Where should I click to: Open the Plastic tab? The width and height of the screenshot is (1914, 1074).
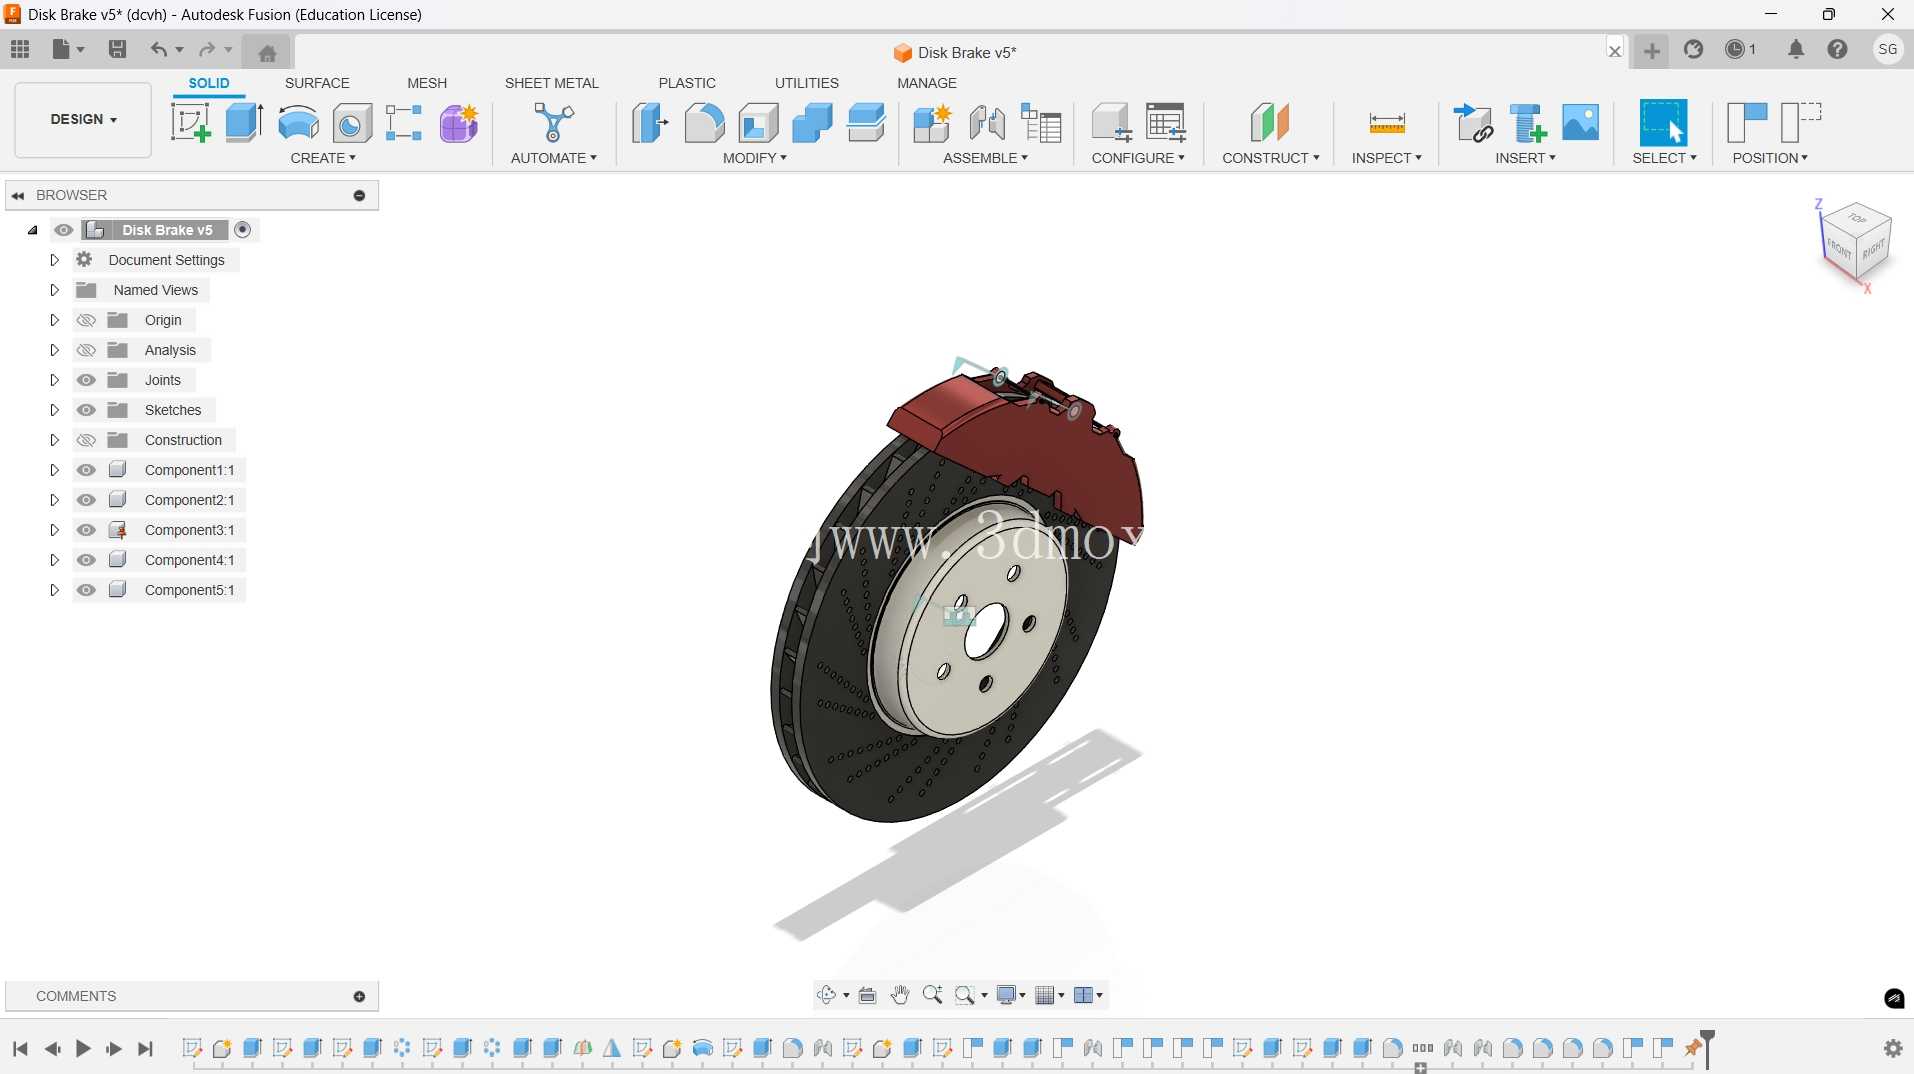pos(687,83)
